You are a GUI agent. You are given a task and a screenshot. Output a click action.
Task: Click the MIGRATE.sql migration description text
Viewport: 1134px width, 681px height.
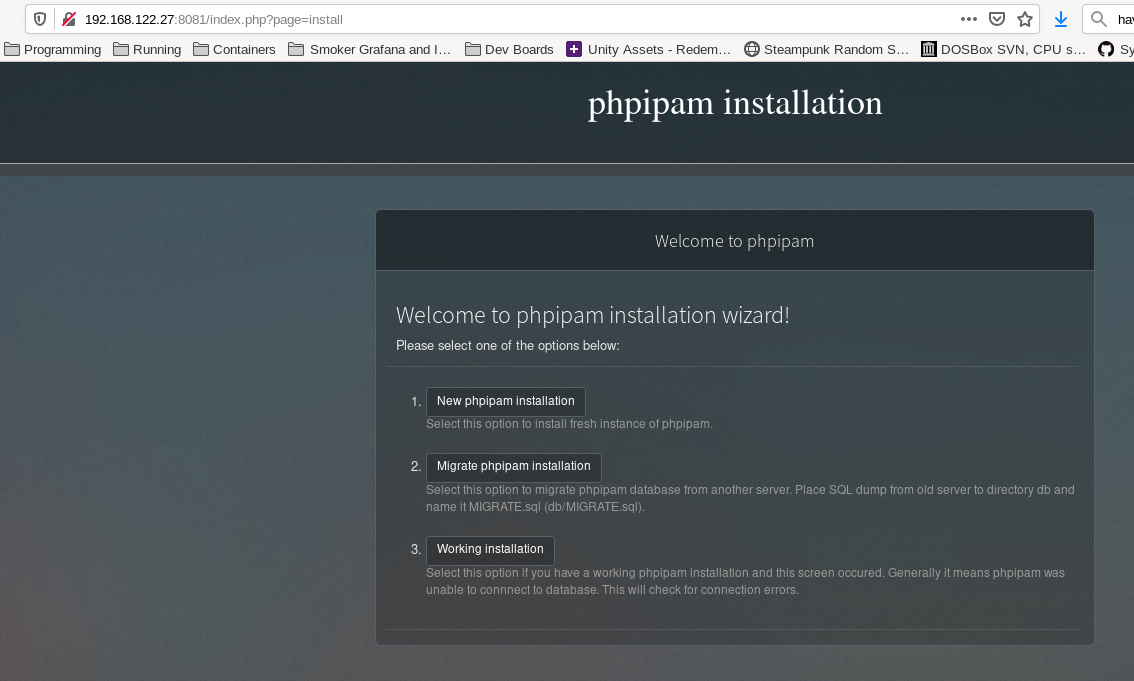click(x=750, y=498)
